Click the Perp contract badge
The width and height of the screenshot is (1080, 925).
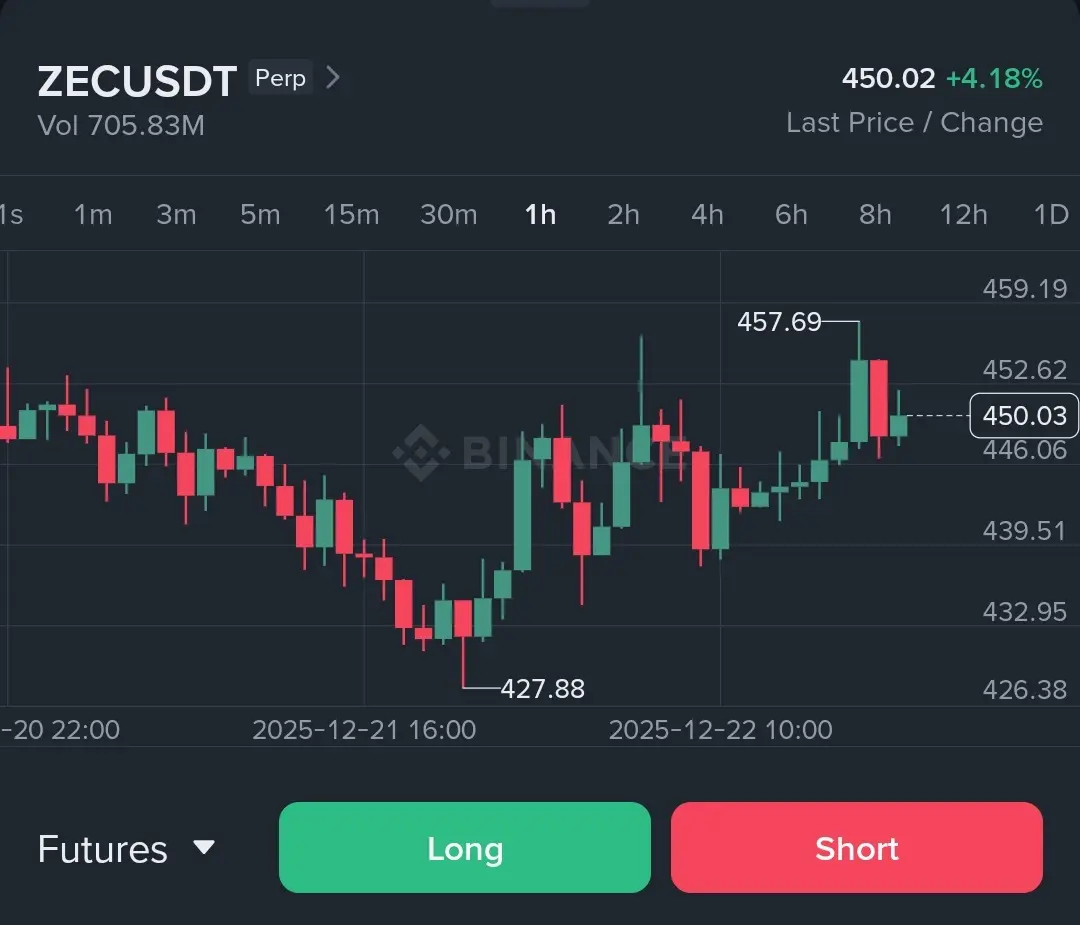(x=280, y=78)
